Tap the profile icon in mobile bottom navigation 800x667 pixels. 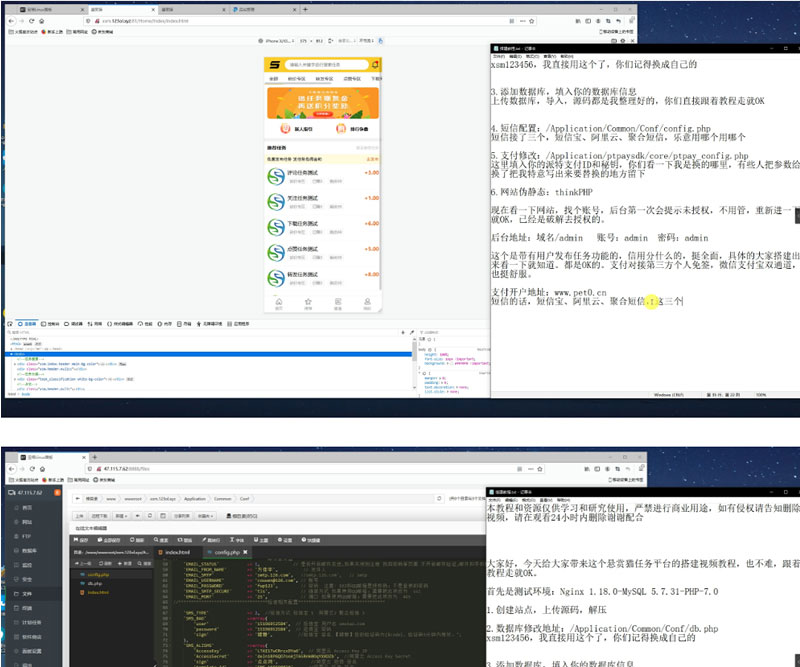tap(367, 303)
